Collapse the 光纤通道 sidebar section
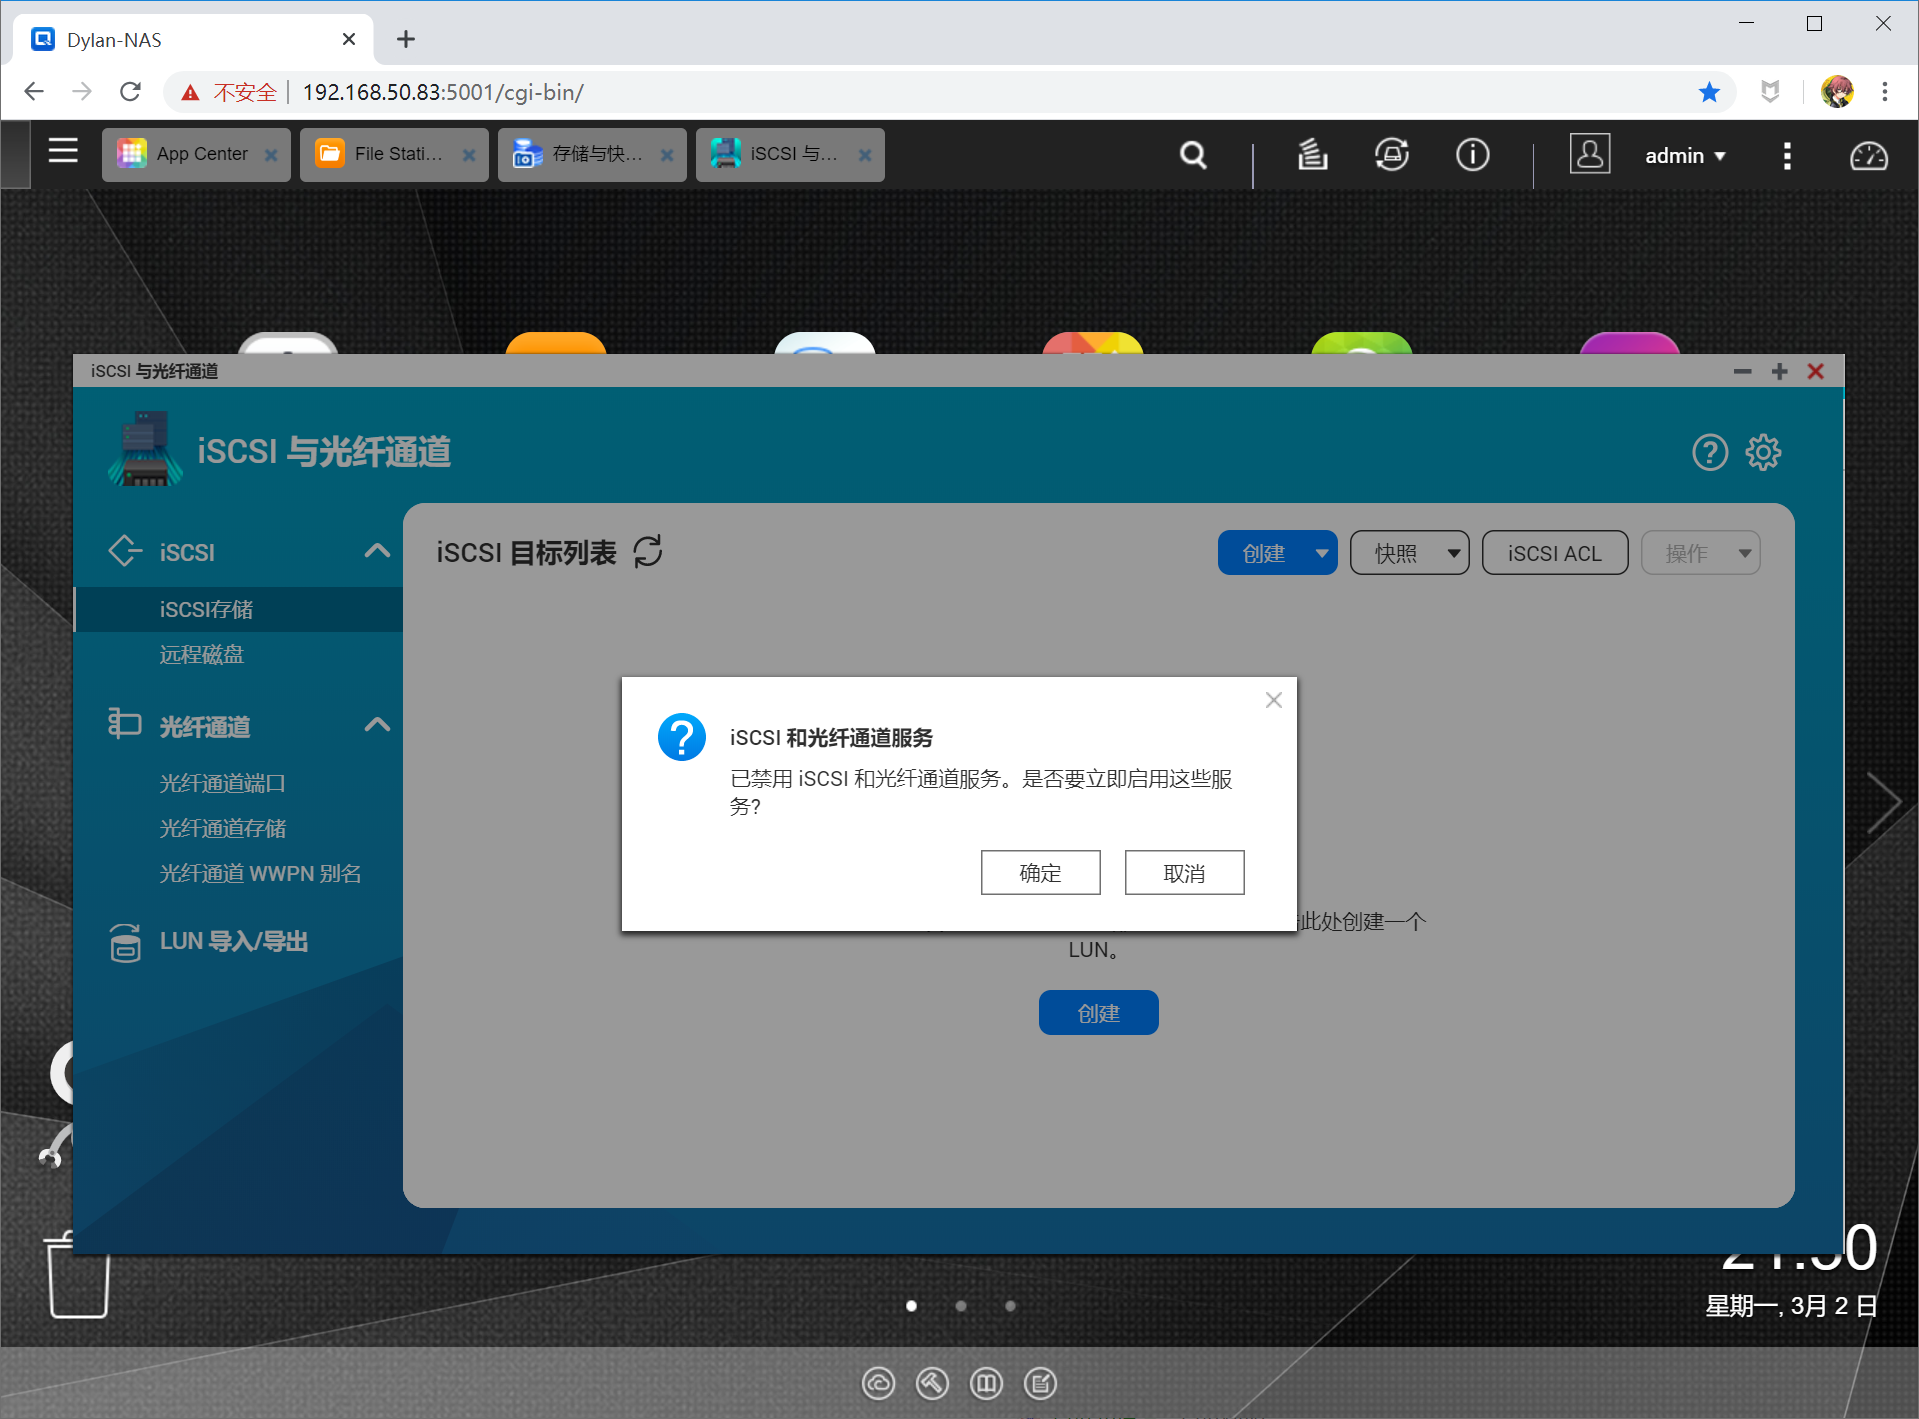The image size is (1919, 1419). click(377, 725)
